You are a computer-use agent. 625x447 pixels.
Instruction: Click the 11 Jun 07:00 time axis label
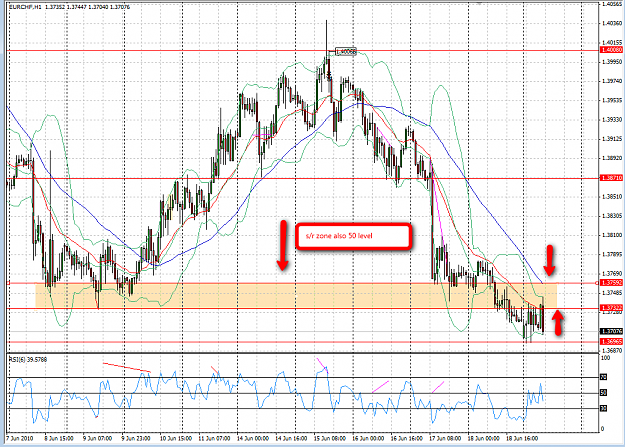pos(214,439)
